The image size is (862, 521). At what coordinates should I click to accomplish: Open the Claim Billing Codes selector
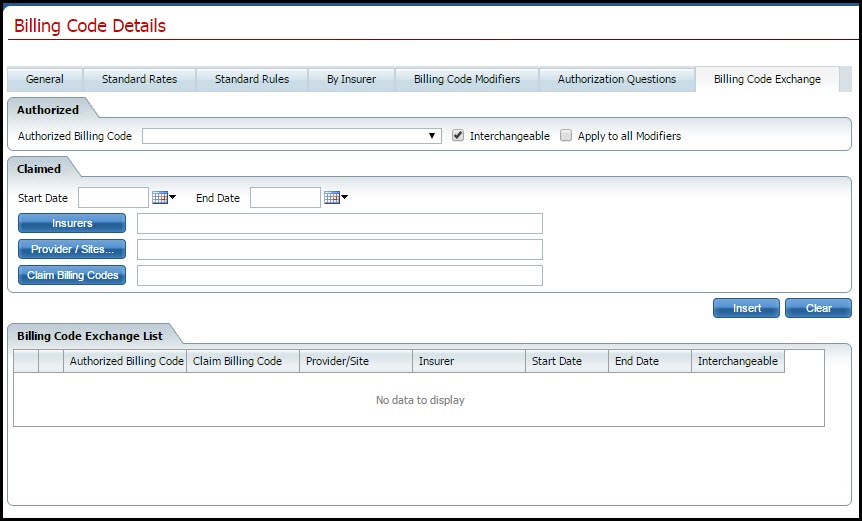(72, 275)
